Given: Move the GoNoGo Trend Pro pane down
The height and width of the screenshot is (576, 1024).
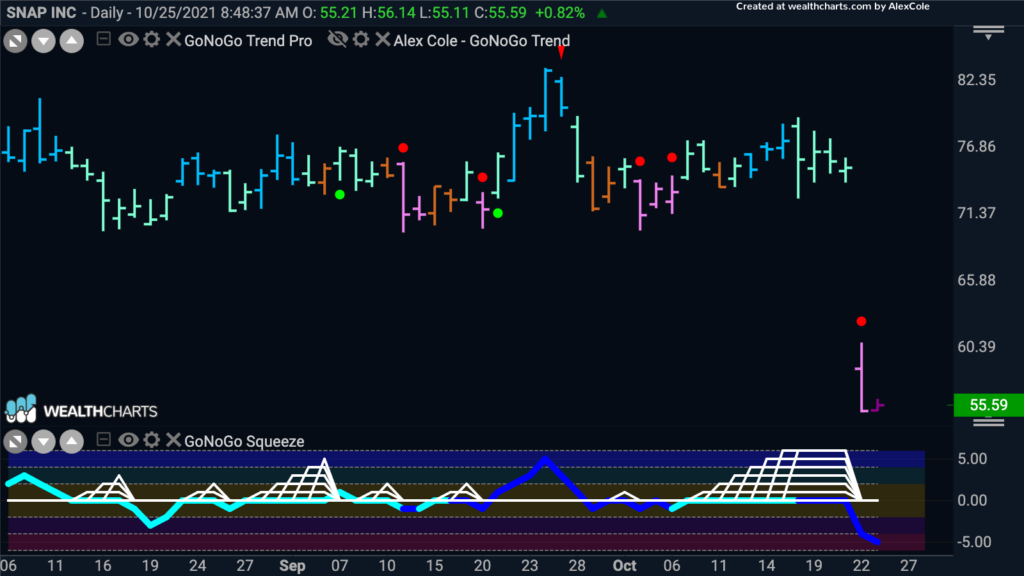Looking at the screenshot, I should pyautogui.click(x=44, y=41).
